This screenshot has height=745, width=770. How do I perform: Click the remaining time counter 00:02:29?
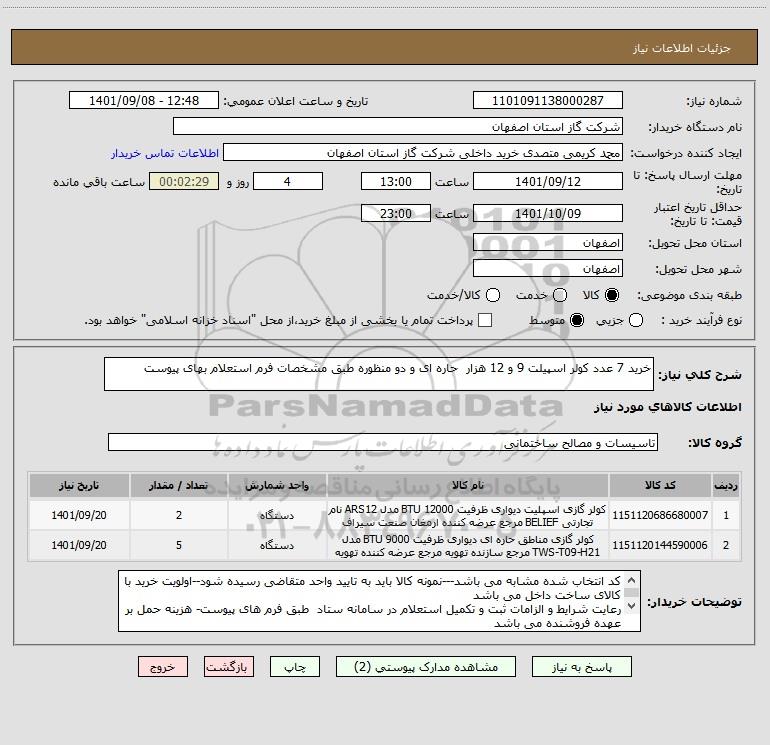184,181
